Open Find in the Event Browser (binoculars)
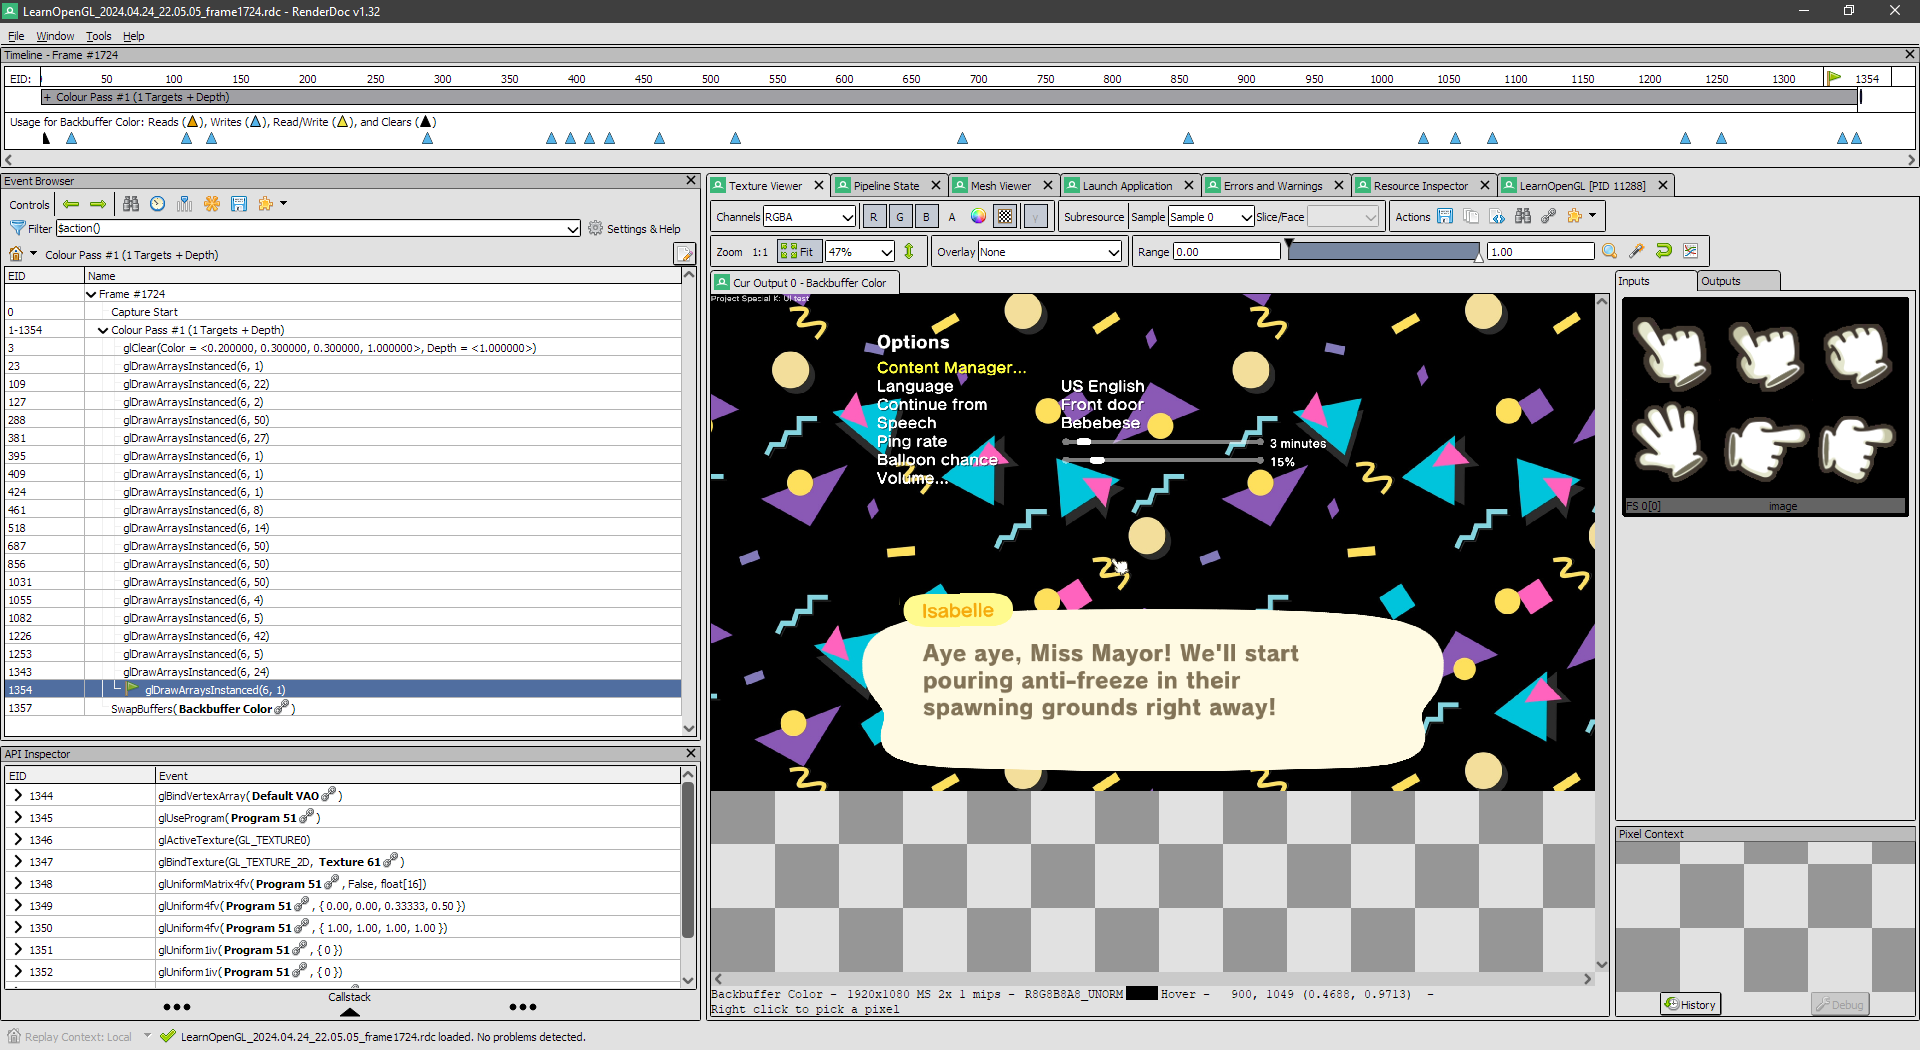Screen dimensions: 1920x1050 point(131,204)
